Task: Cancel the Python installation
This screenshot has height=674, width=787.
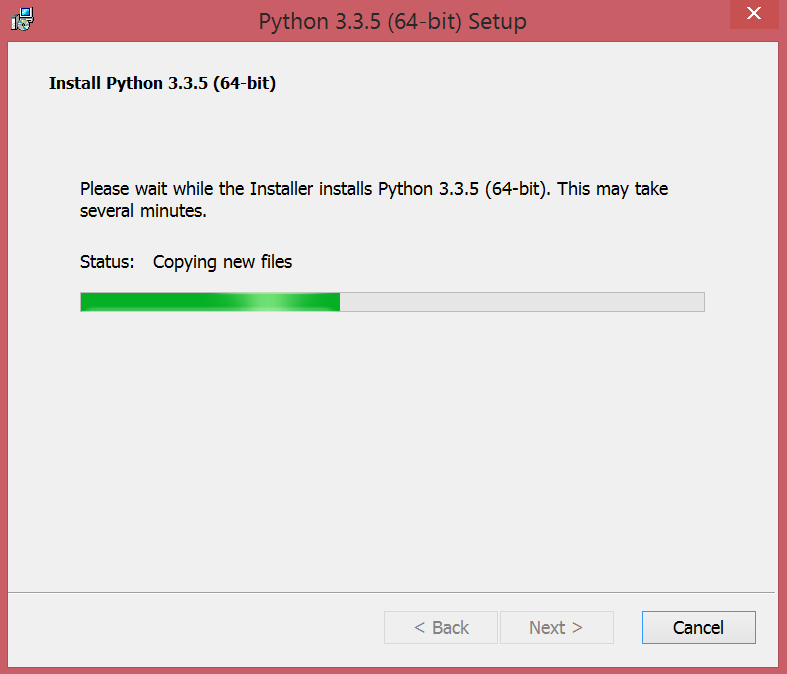Action: (x=698, y=628)
